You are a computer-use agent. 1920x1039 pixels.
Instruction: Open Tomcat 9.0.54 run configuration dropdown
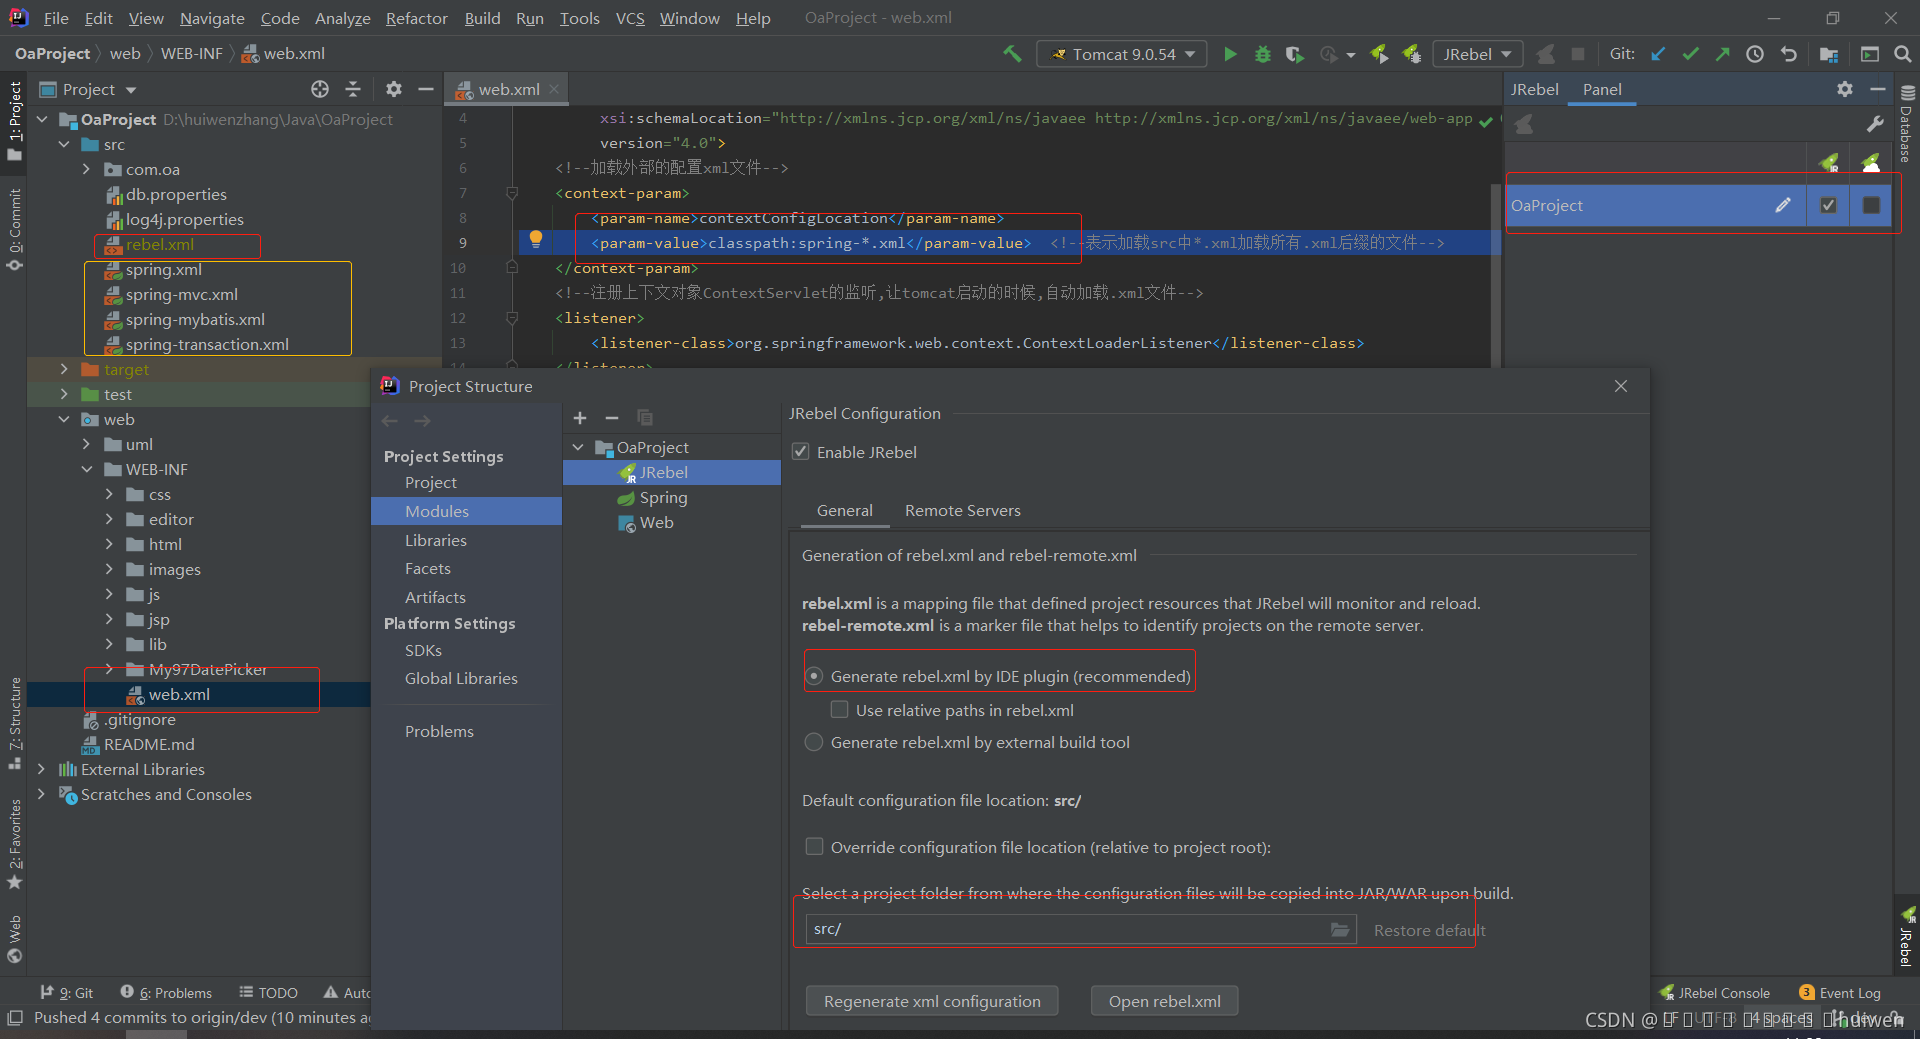(1122, 54)
